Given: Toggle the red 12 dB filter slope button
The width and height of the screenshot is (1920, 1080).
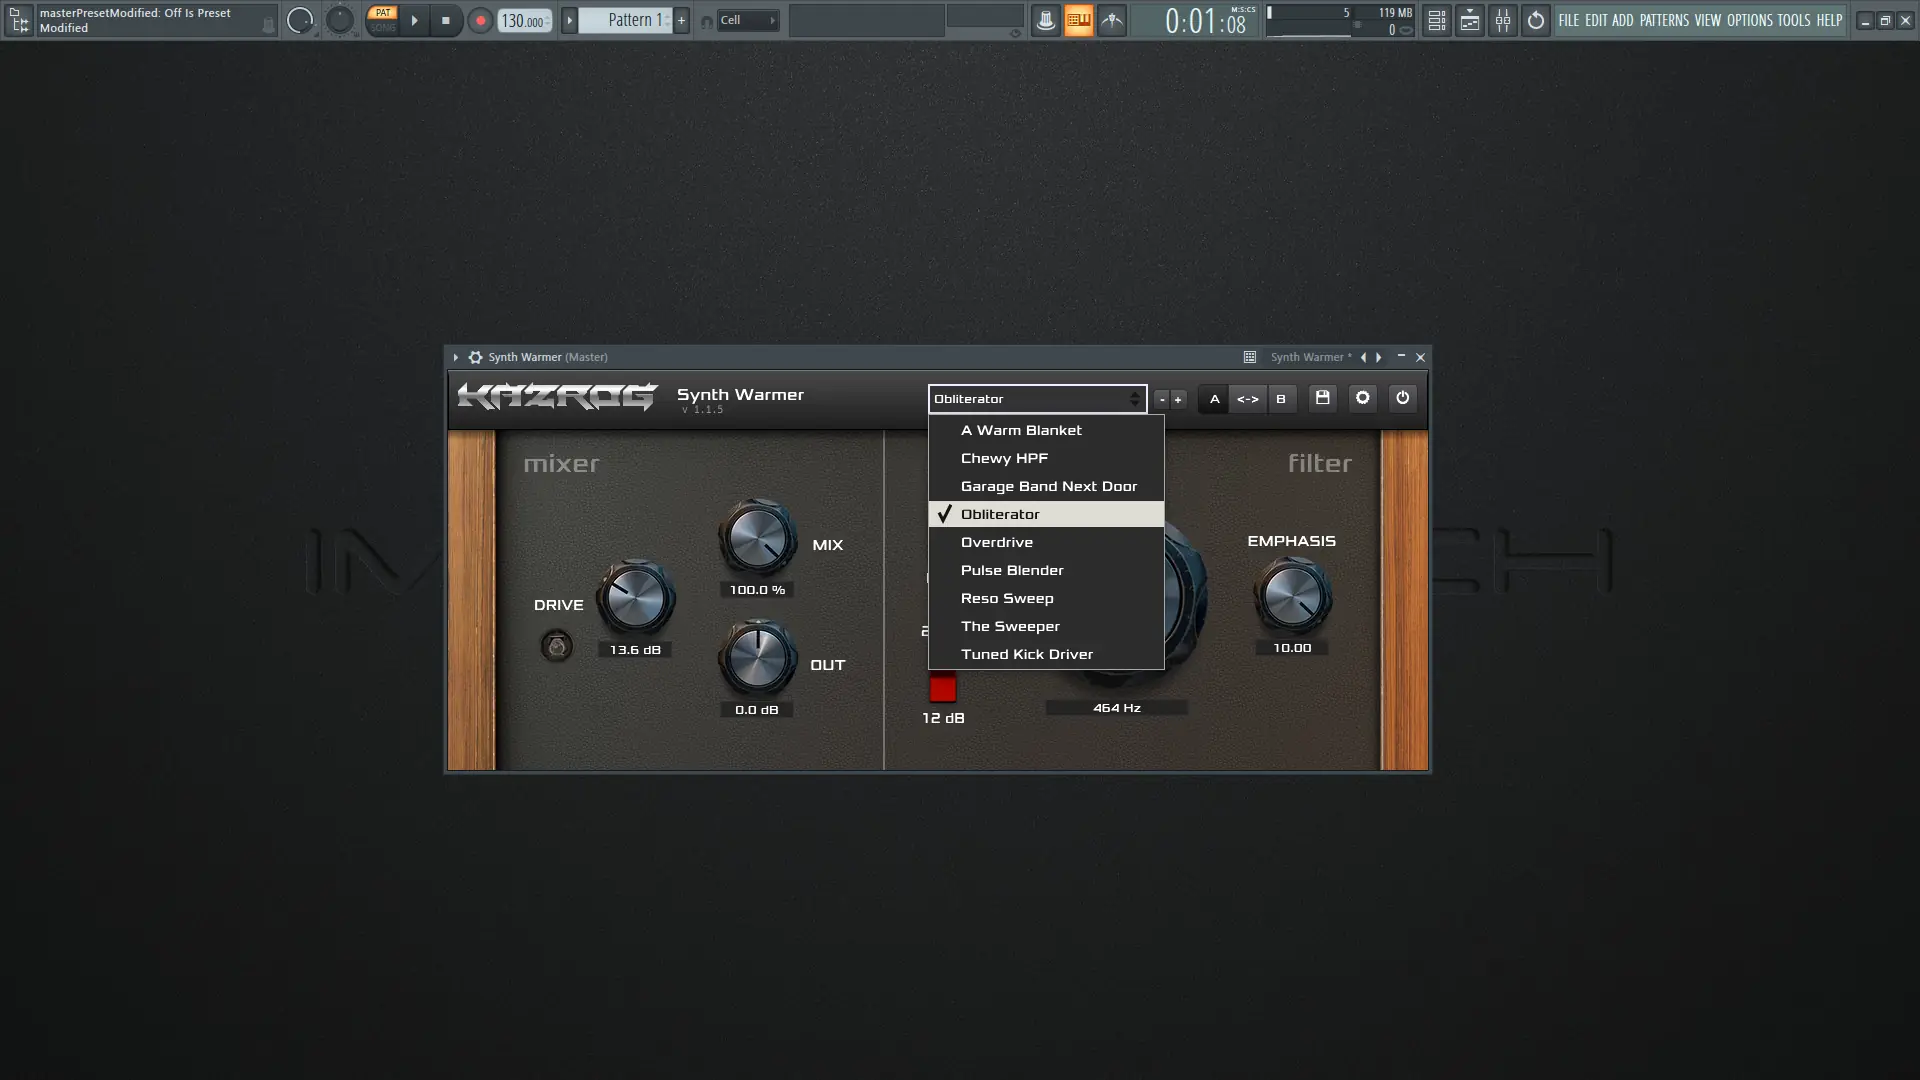Looking at the screenshot, I should click(x=942, y=688).
